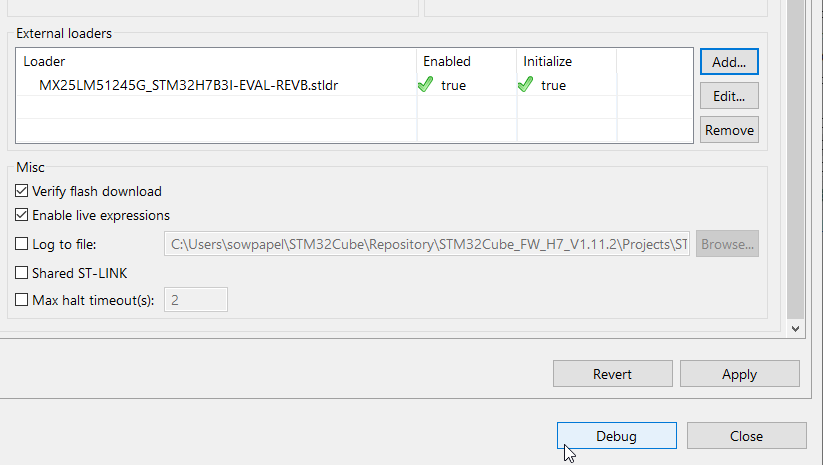Image resolution: width=823 pixels, height=465 pixels.
Task: Apply the debug configuration changes
Action: click(740, 374)
